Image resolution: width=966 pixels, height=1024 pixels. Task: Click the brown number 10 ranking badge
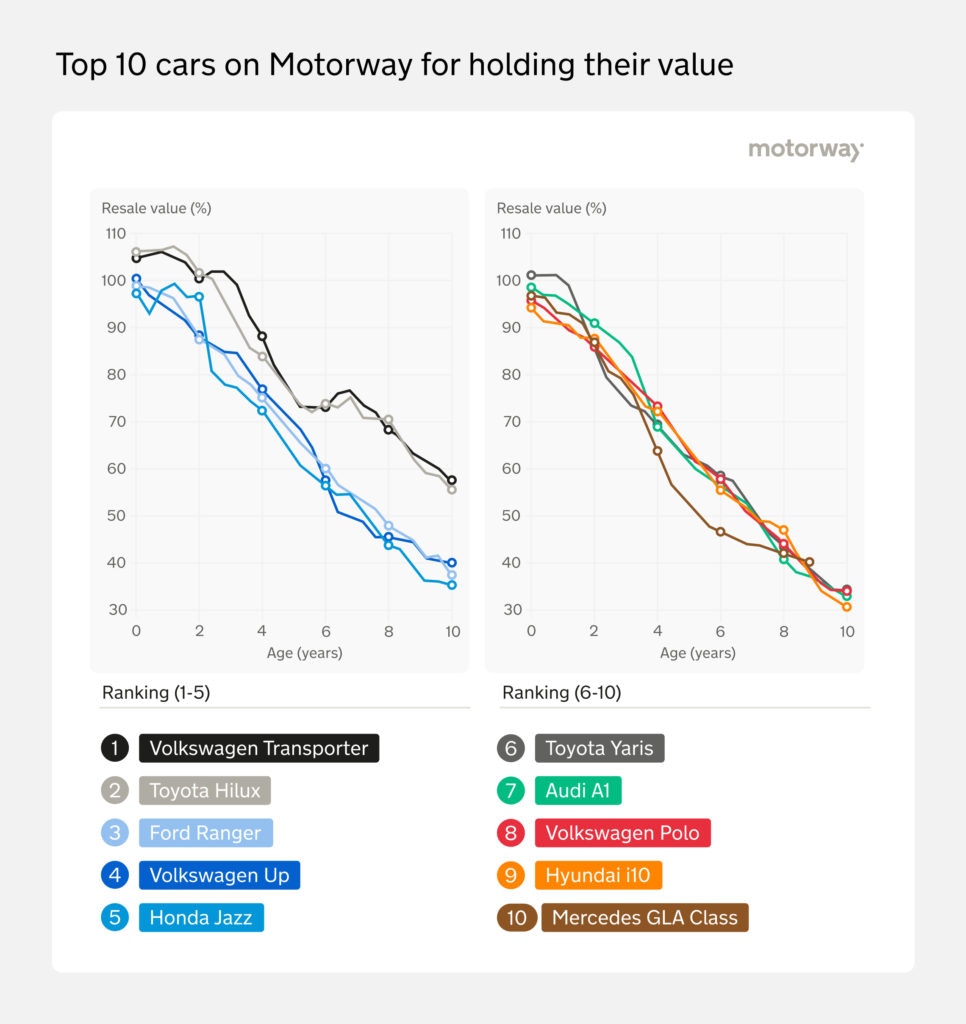[517, 918]
